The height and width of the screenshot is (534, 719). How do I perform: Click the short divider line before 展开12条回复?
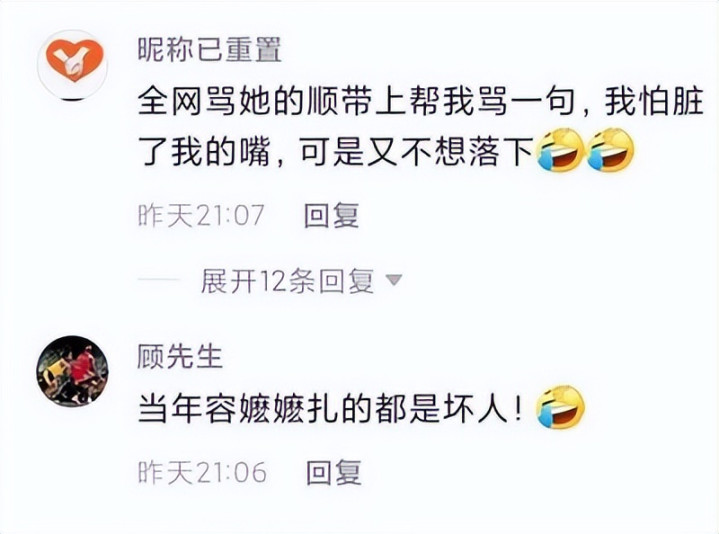(x=159, y=279)
